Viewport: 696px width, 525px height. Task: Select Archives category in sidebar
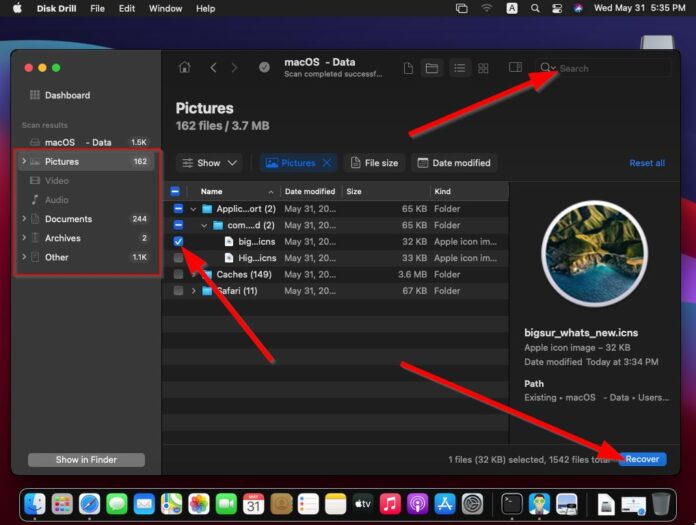pyautogui.click(x=88, y=238)
